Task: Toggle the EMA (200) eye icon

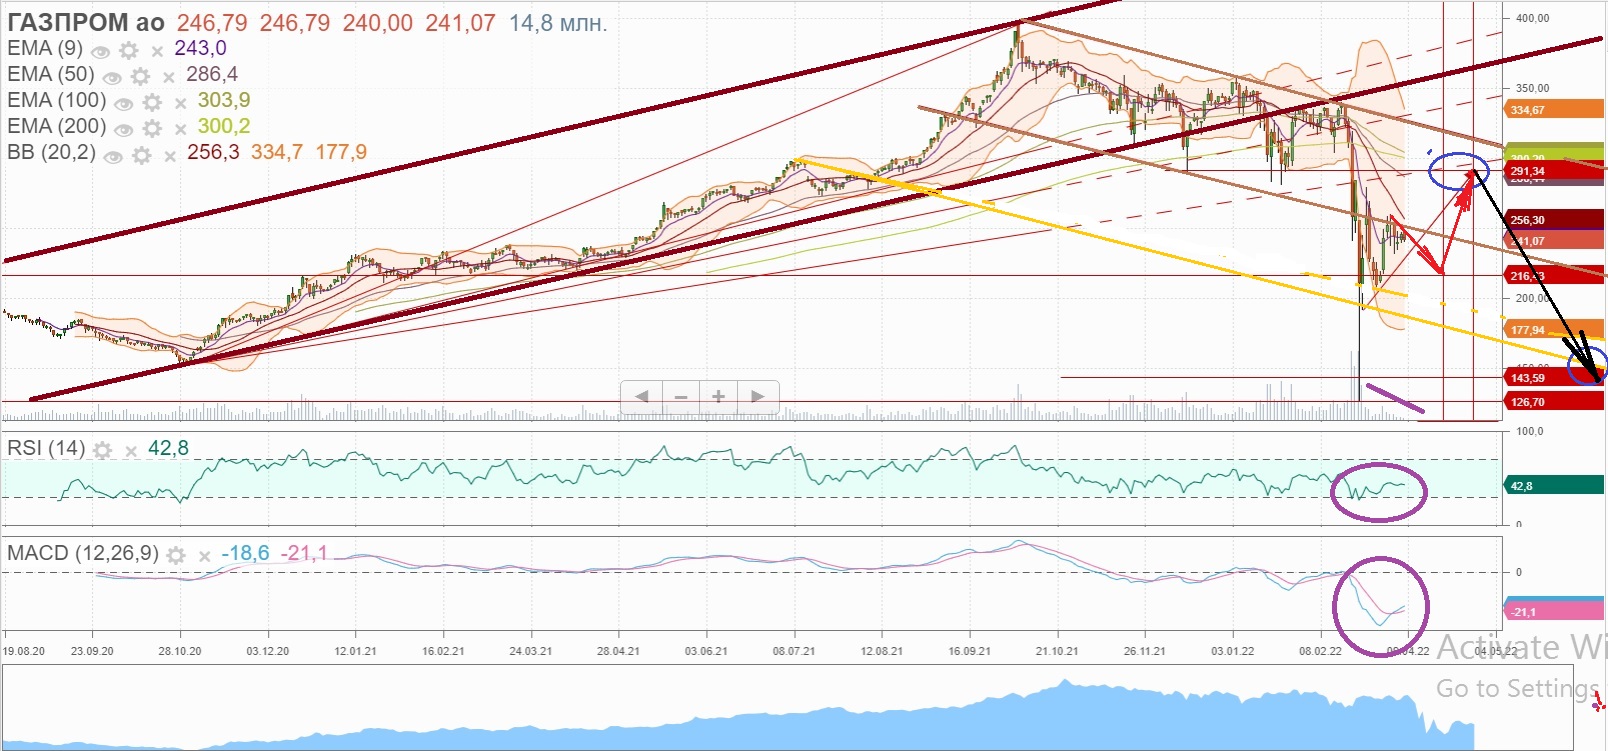Action: coord(124,129)
